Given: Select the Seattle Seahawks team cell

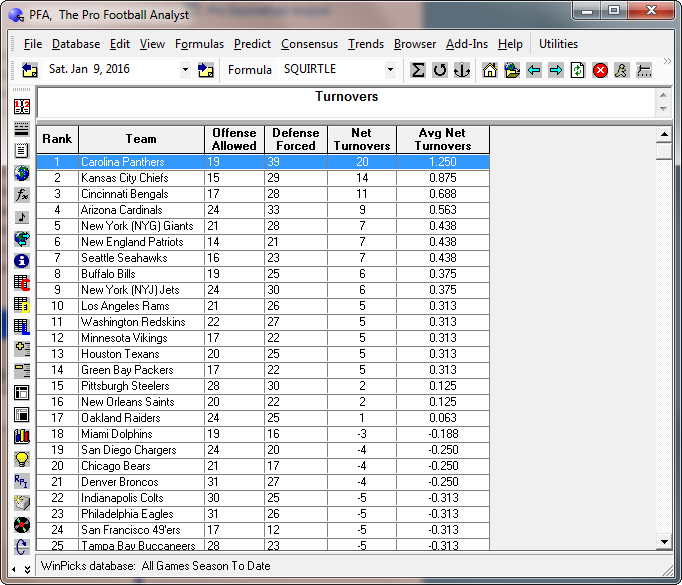Looking at the screenshot, I should pos(141,258).
